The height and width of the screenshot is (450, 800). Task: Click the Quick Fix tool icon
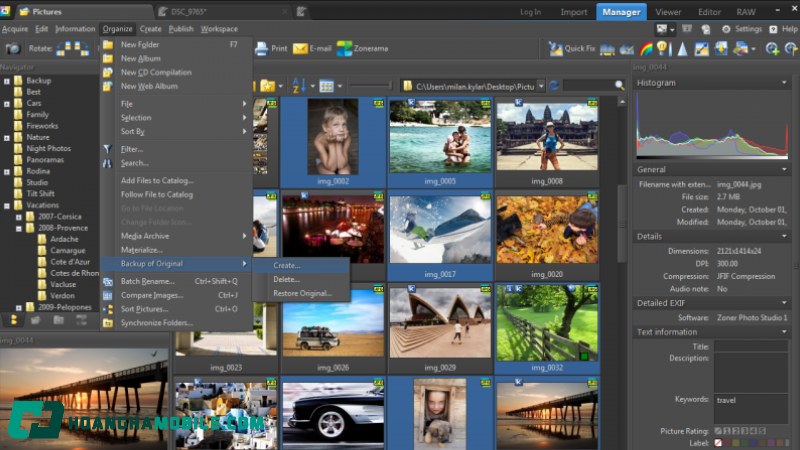(555, 48)
